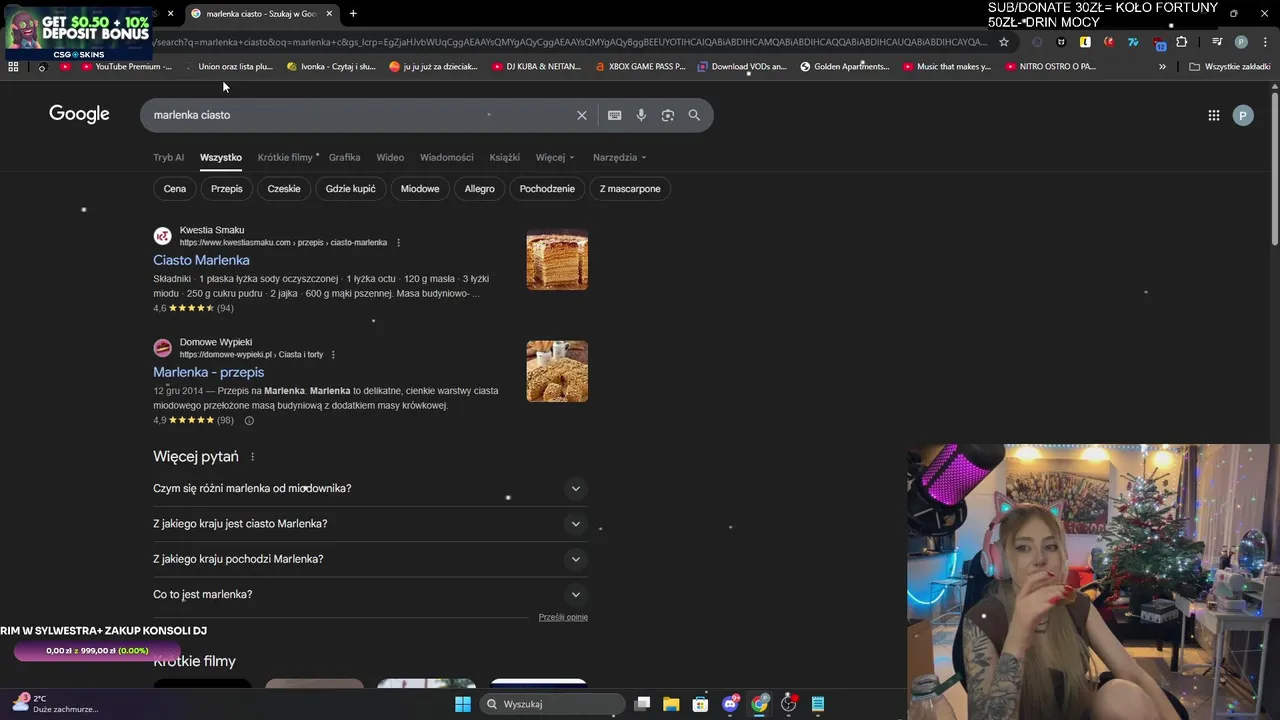The width and height of the screenshot is (1280, 720).
Task: Open the bookmarks bar apps grid icon
Action: pyautogui.click(x=13, y=67)
